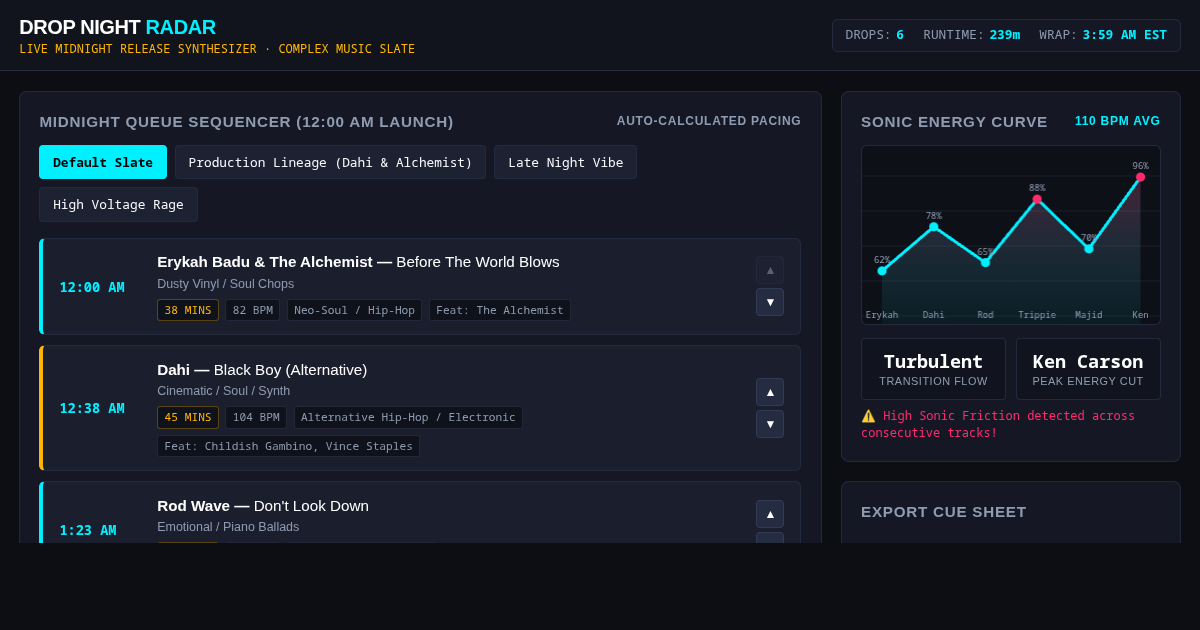Click the disabled up arrow on Erykah Badu track

point(770,270)
